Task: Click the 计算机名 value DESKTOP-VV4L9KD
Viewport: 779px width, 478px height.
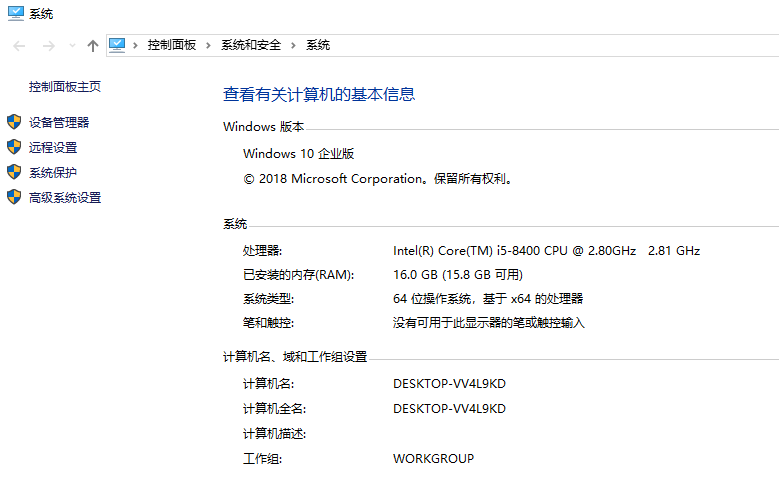Action: tap(449, 384)
